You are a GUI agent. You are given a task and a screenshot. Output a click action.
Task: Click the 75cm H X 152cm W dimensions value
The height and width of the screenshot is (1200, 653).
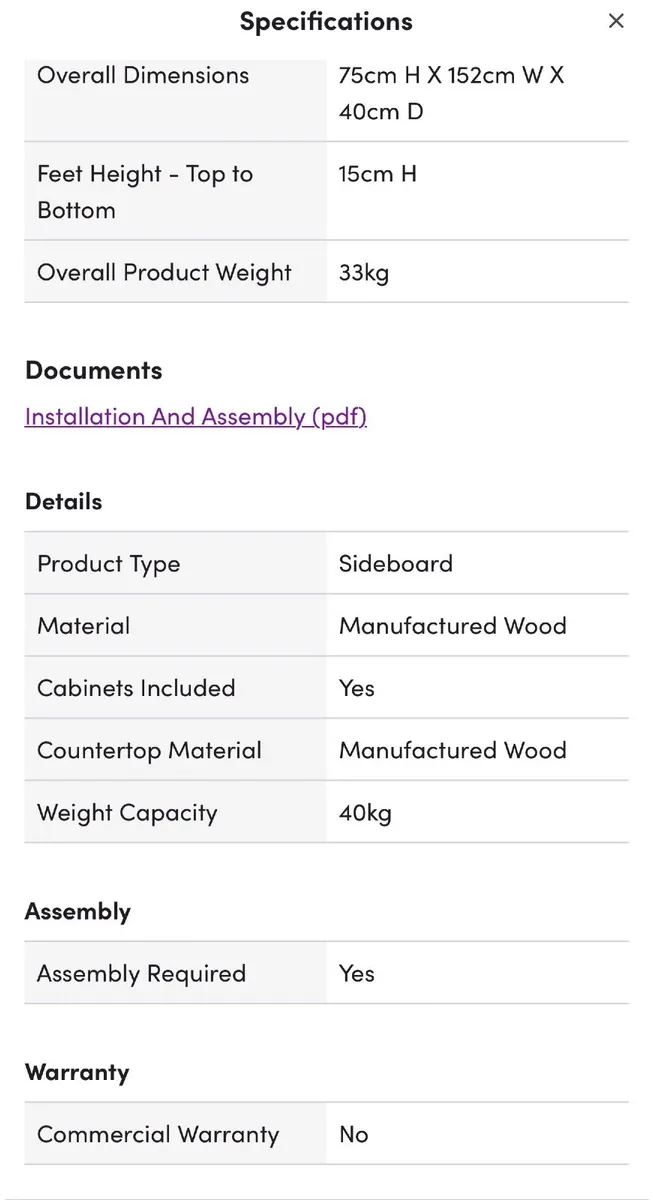(451, 92)
